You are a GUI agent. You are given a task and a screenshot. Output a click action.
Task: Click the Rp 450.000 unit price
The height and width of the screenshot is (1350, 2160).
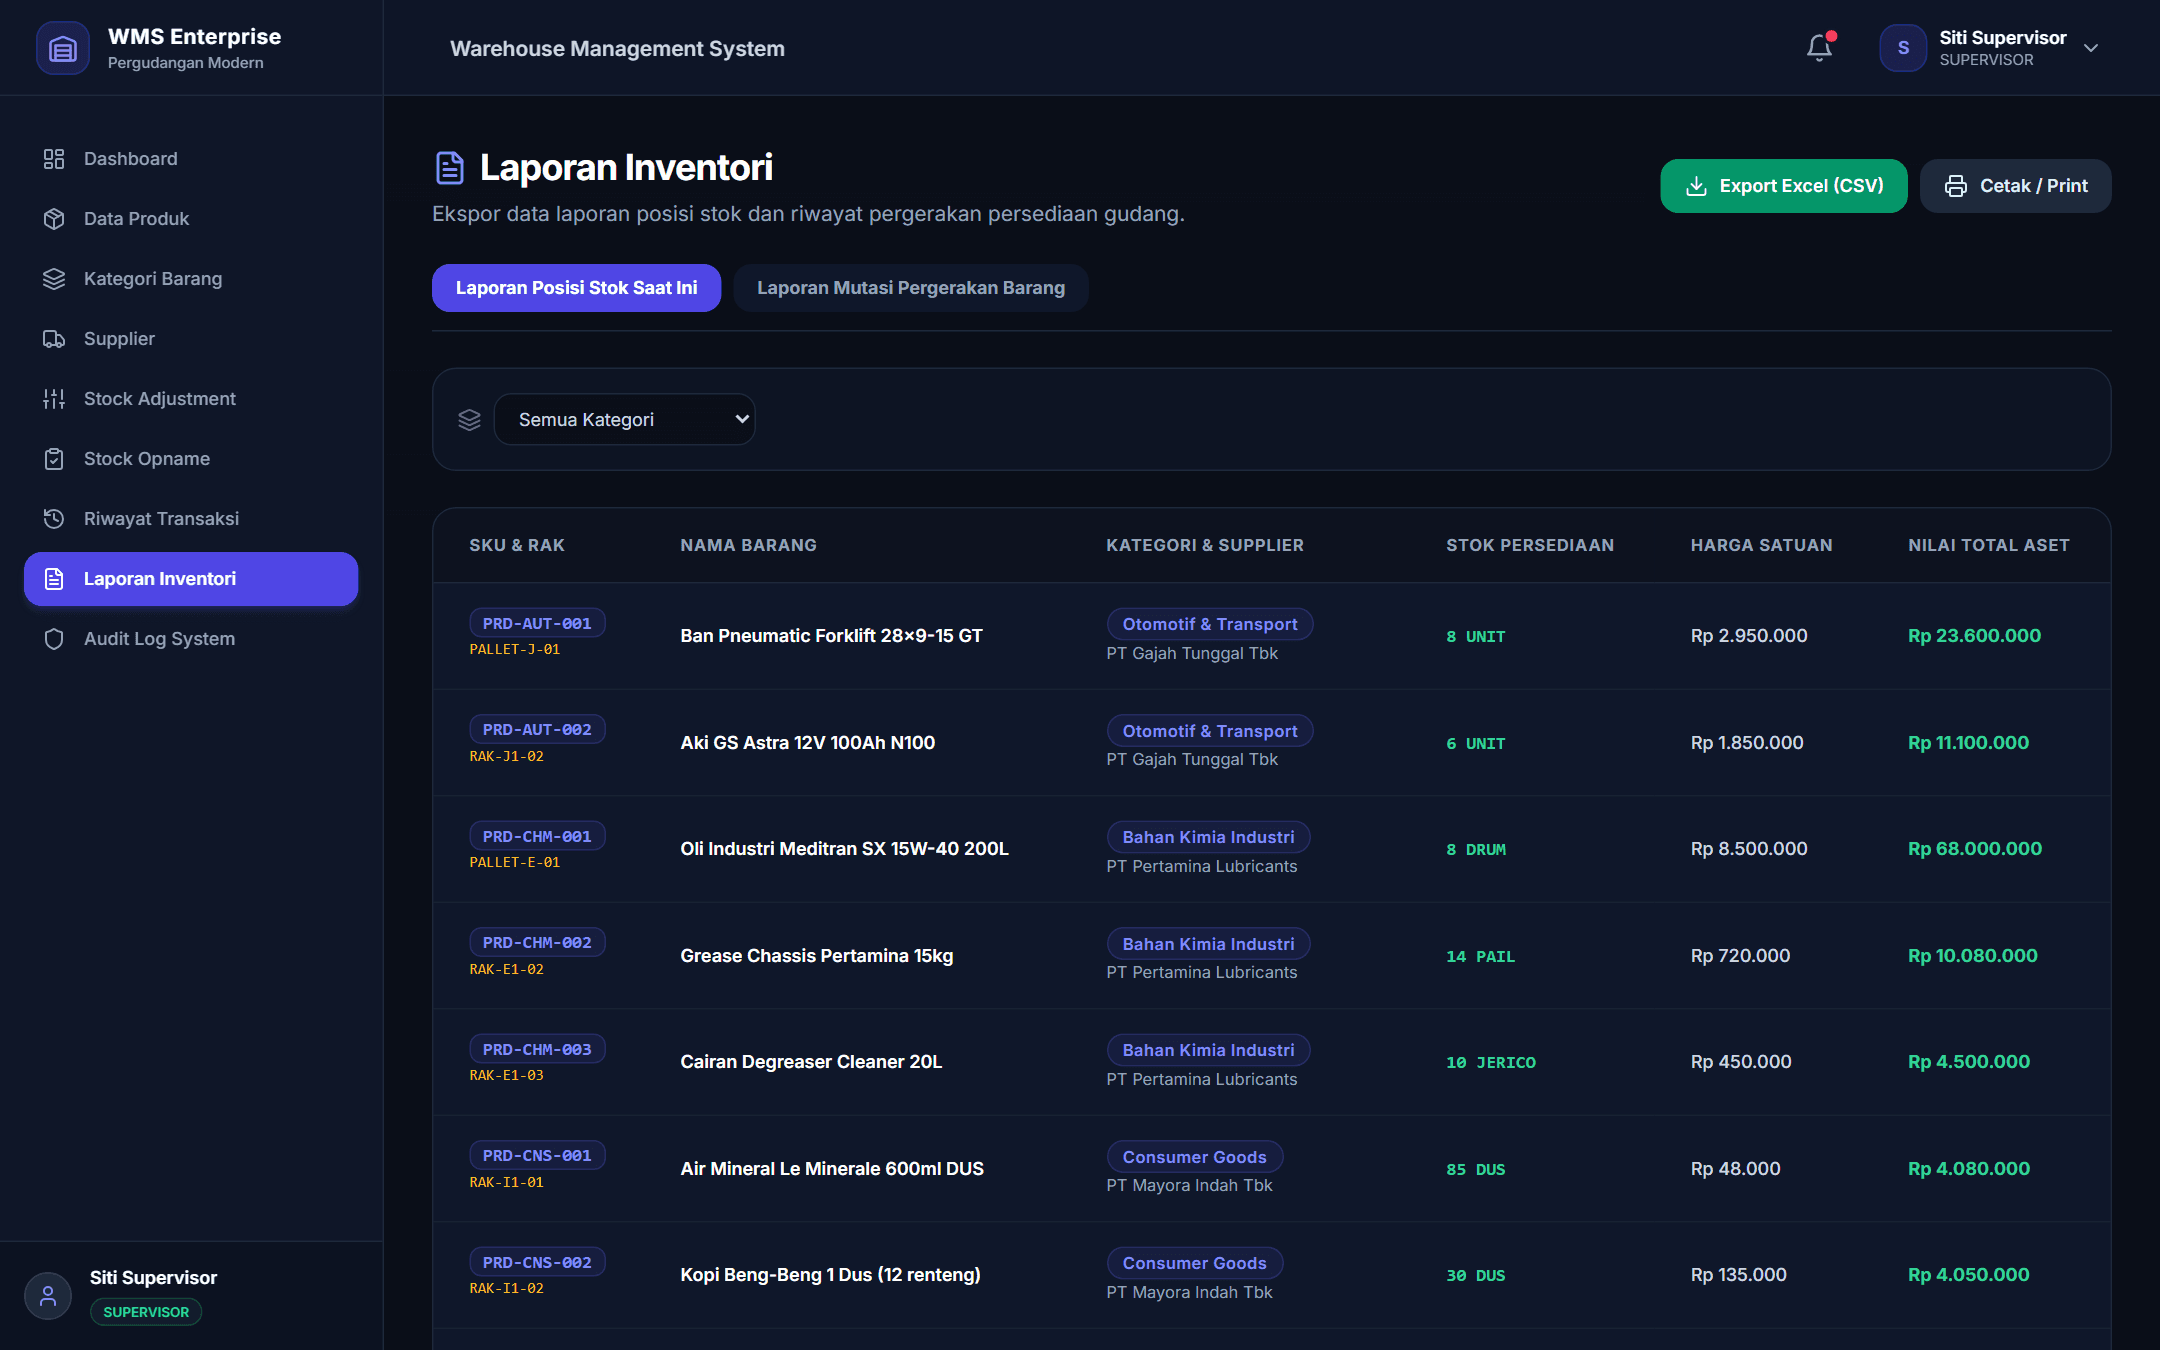coord(1740,1062)
